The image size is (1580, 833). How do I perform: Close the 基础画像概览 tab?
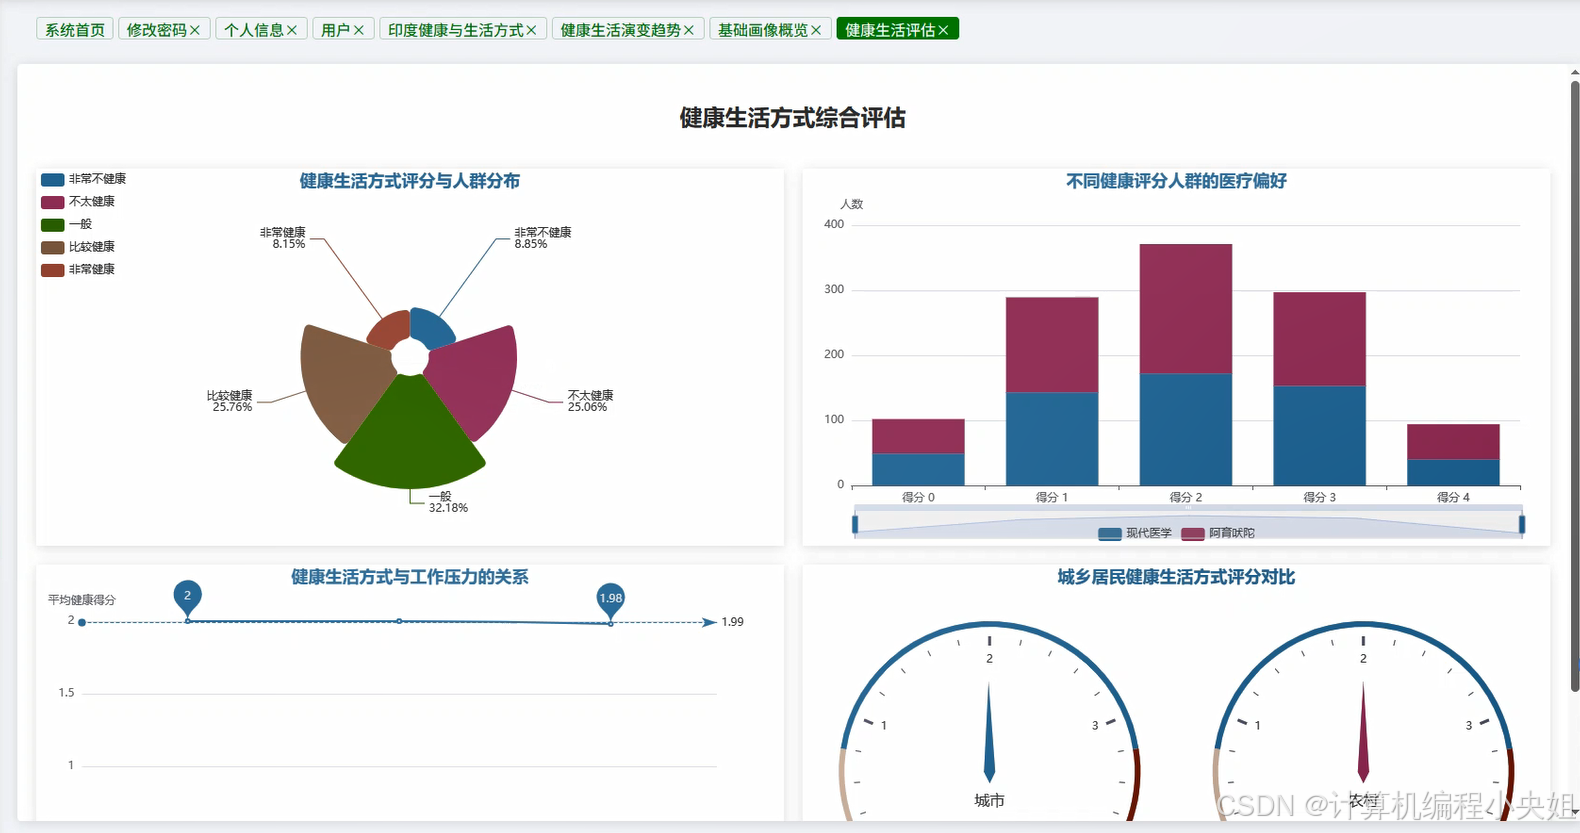click(x=816, y=30)
